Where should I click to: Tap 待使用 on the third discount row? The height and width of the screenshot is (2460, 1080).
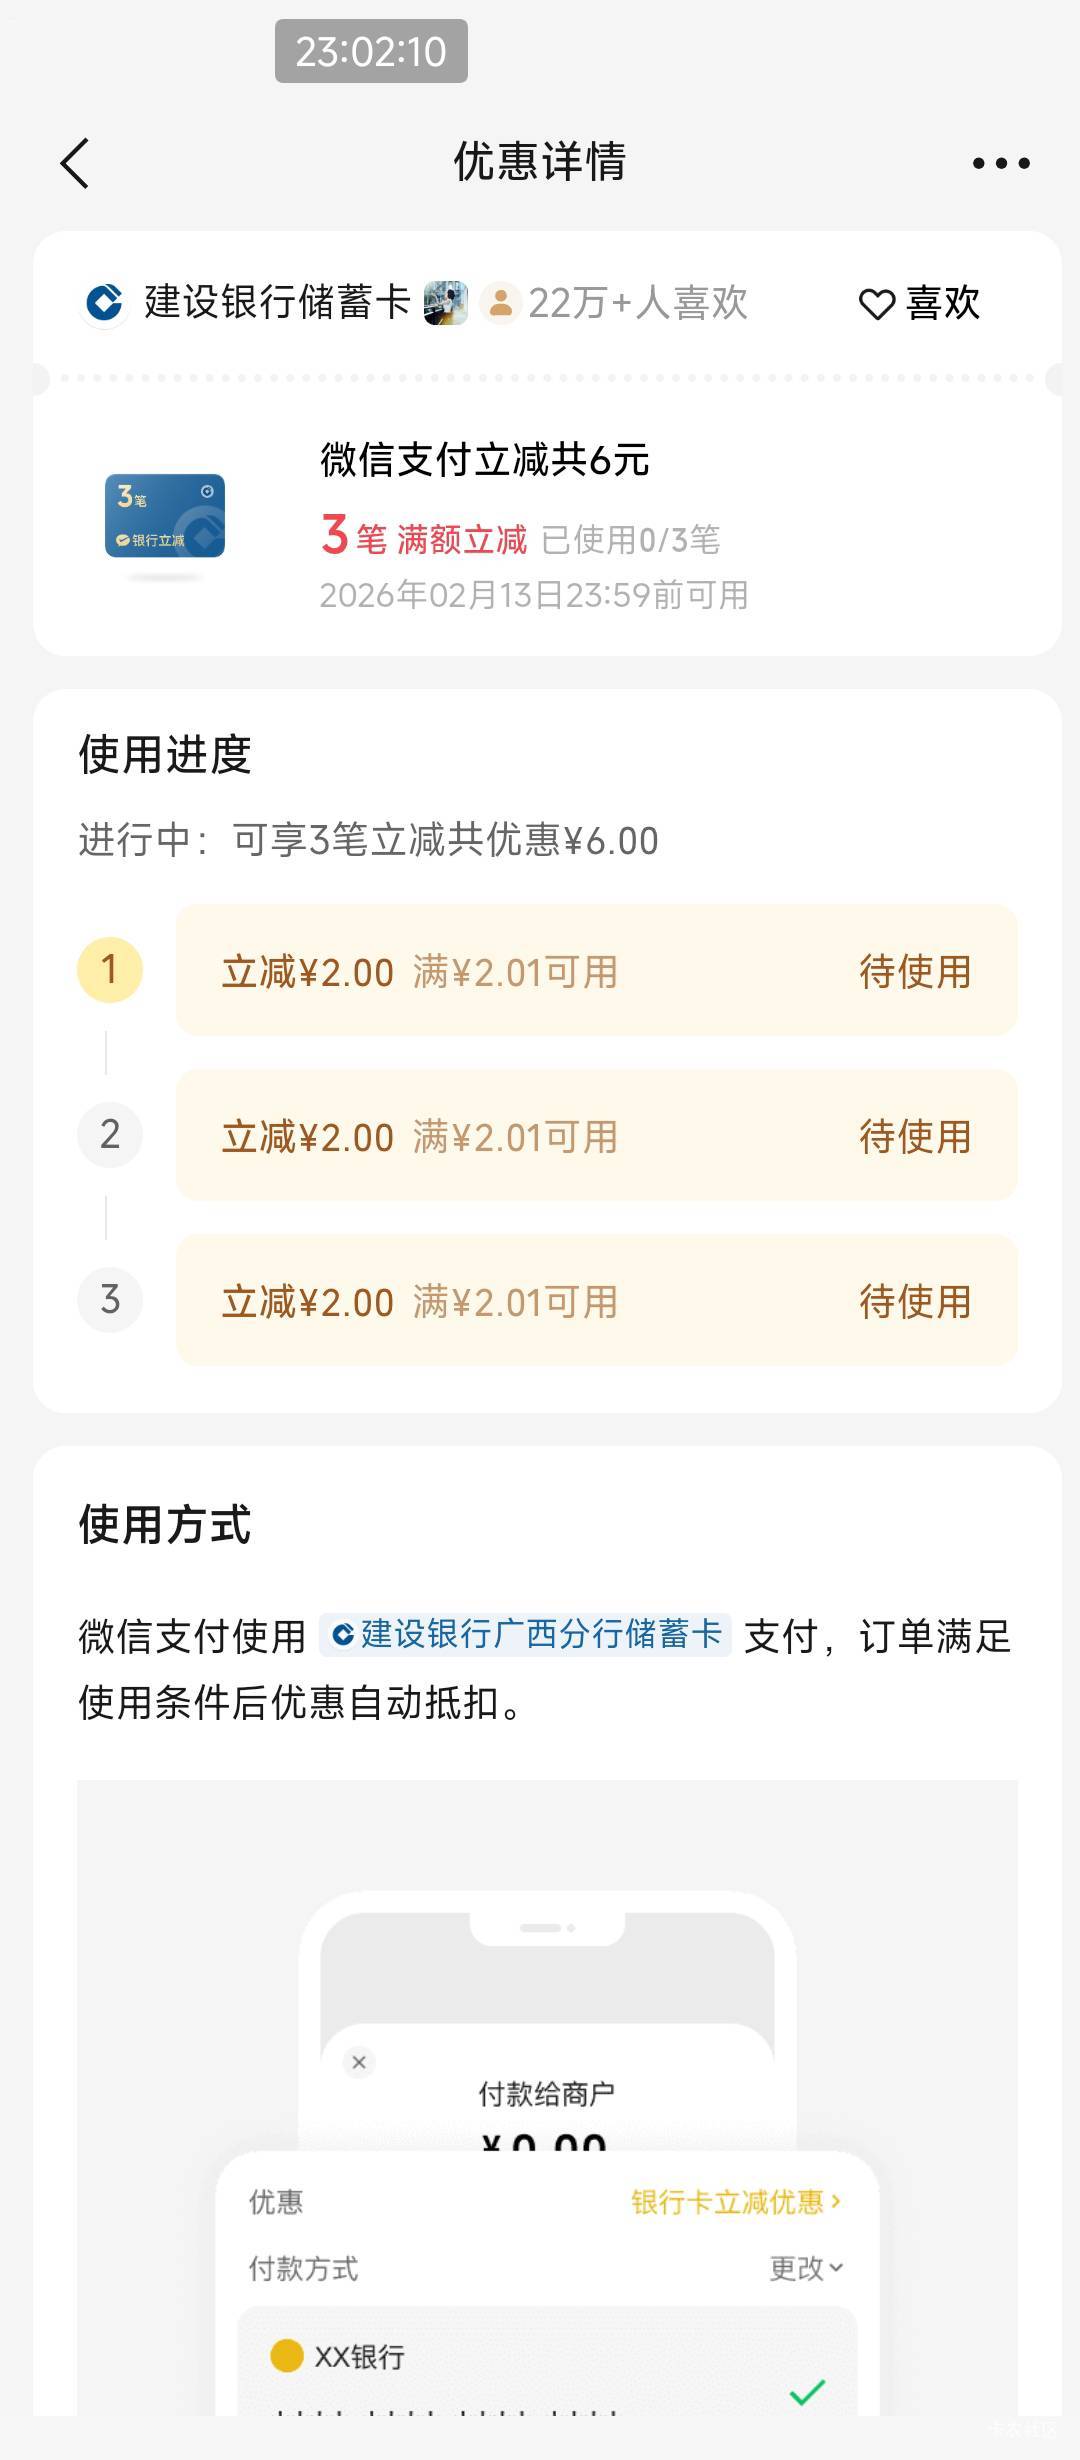pos(915,1301)
